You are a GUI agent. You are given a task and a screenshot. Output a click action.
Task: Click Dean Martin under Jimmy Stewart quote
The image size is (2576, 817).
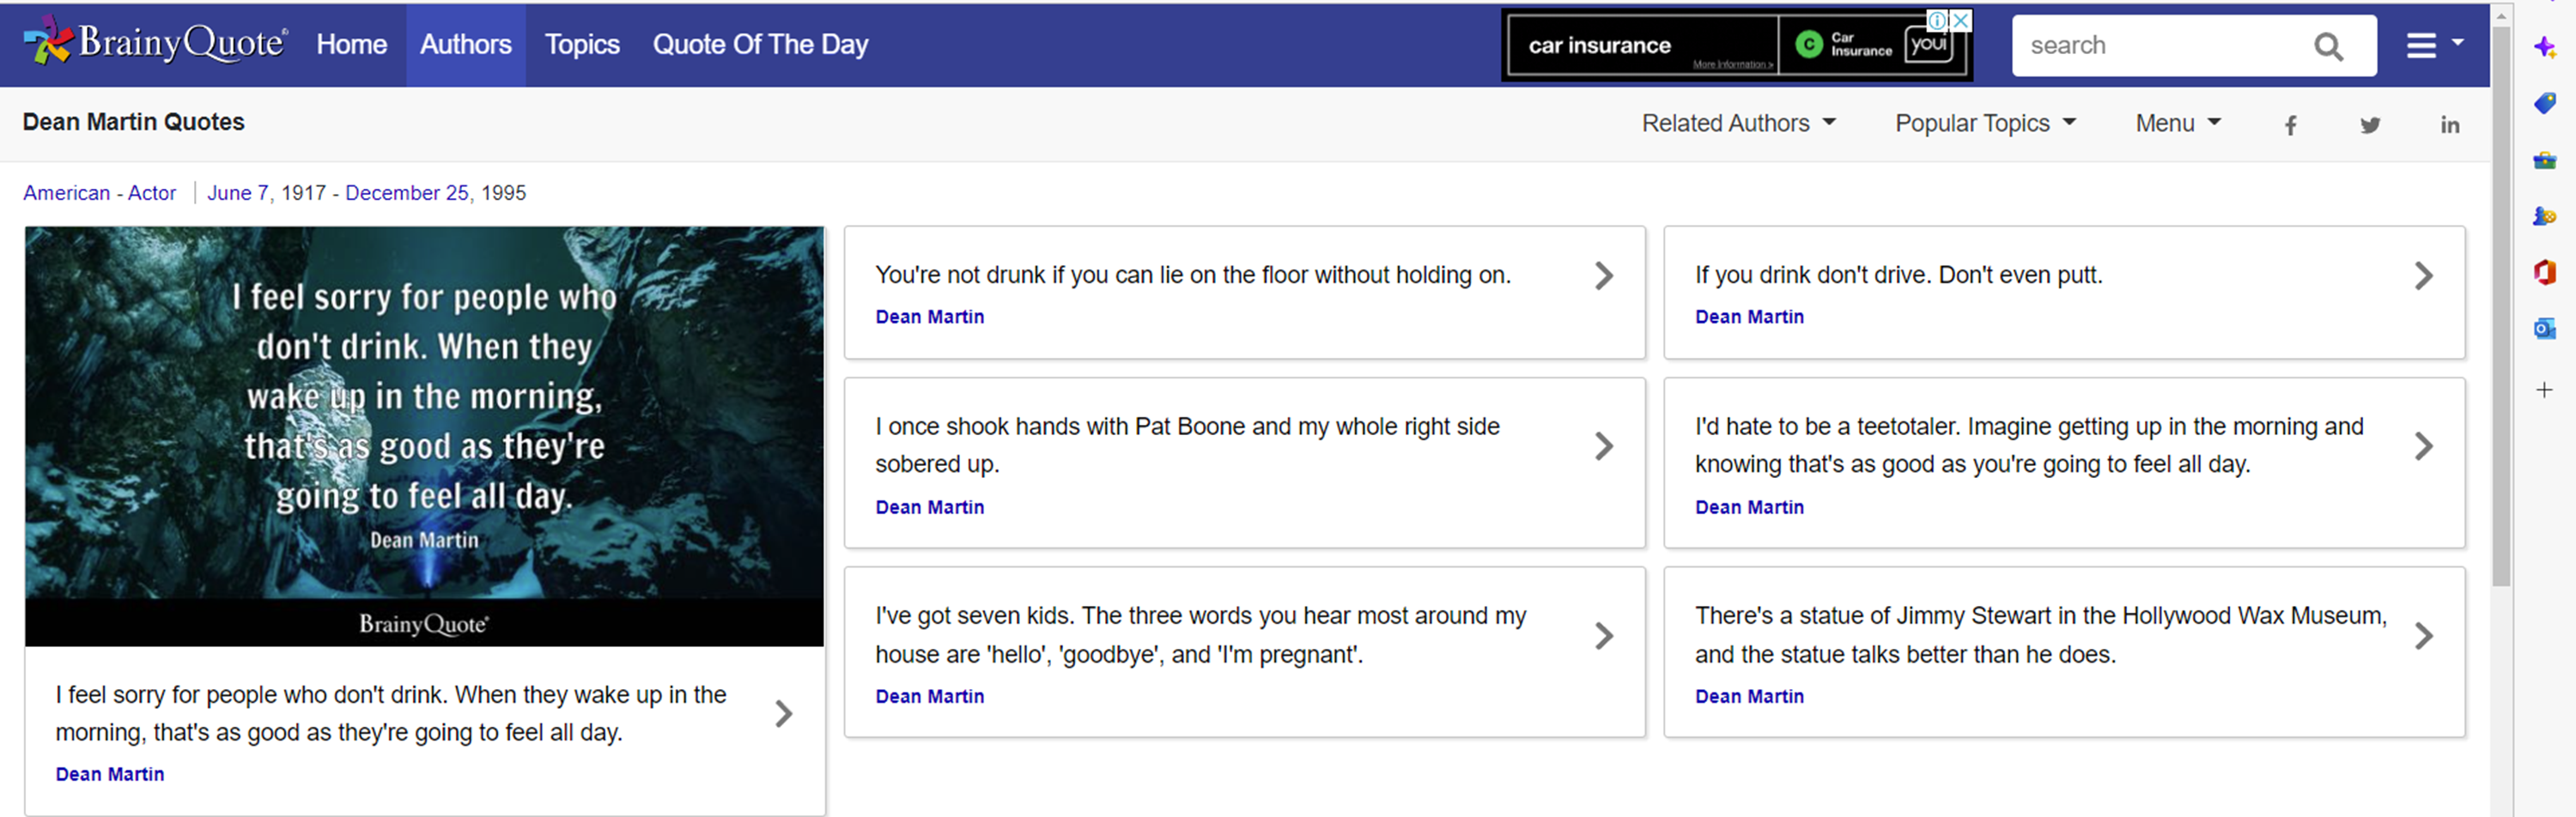click(x=1749, y=696)
